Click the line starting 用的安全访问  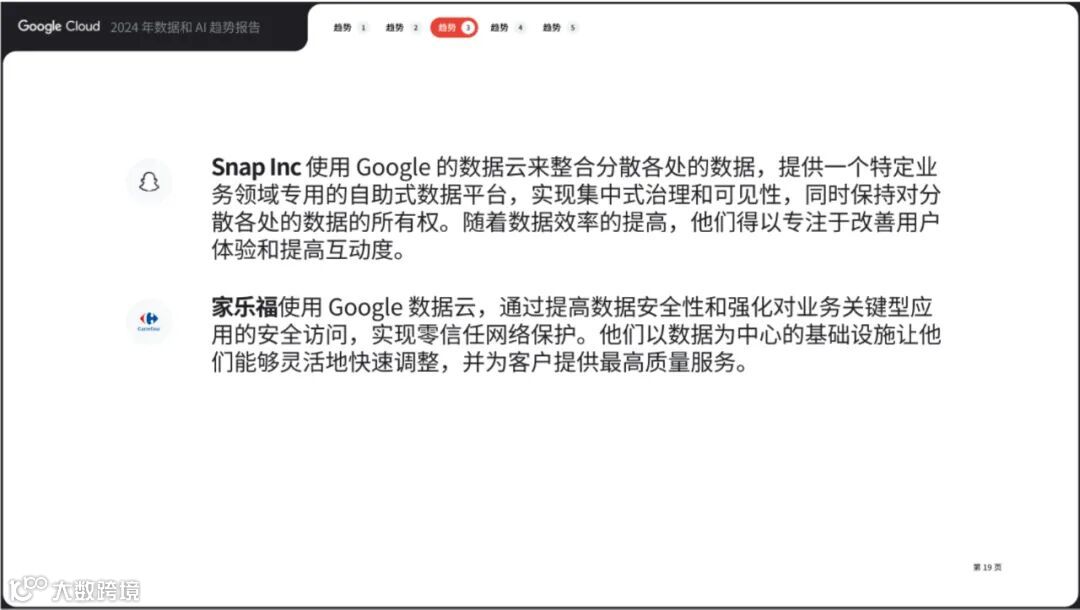(x=576, y=335)
